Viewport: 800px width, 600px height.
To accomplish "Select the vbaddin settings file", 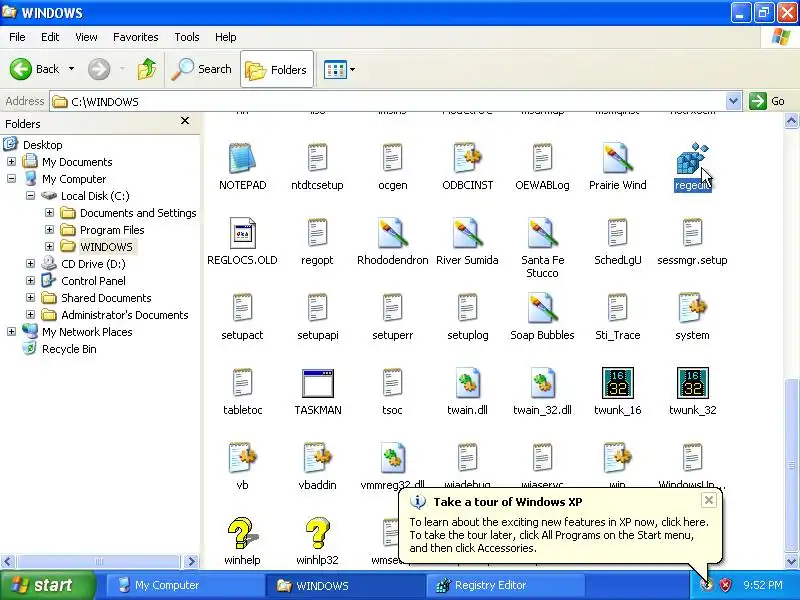I will (x=317, y=458).
